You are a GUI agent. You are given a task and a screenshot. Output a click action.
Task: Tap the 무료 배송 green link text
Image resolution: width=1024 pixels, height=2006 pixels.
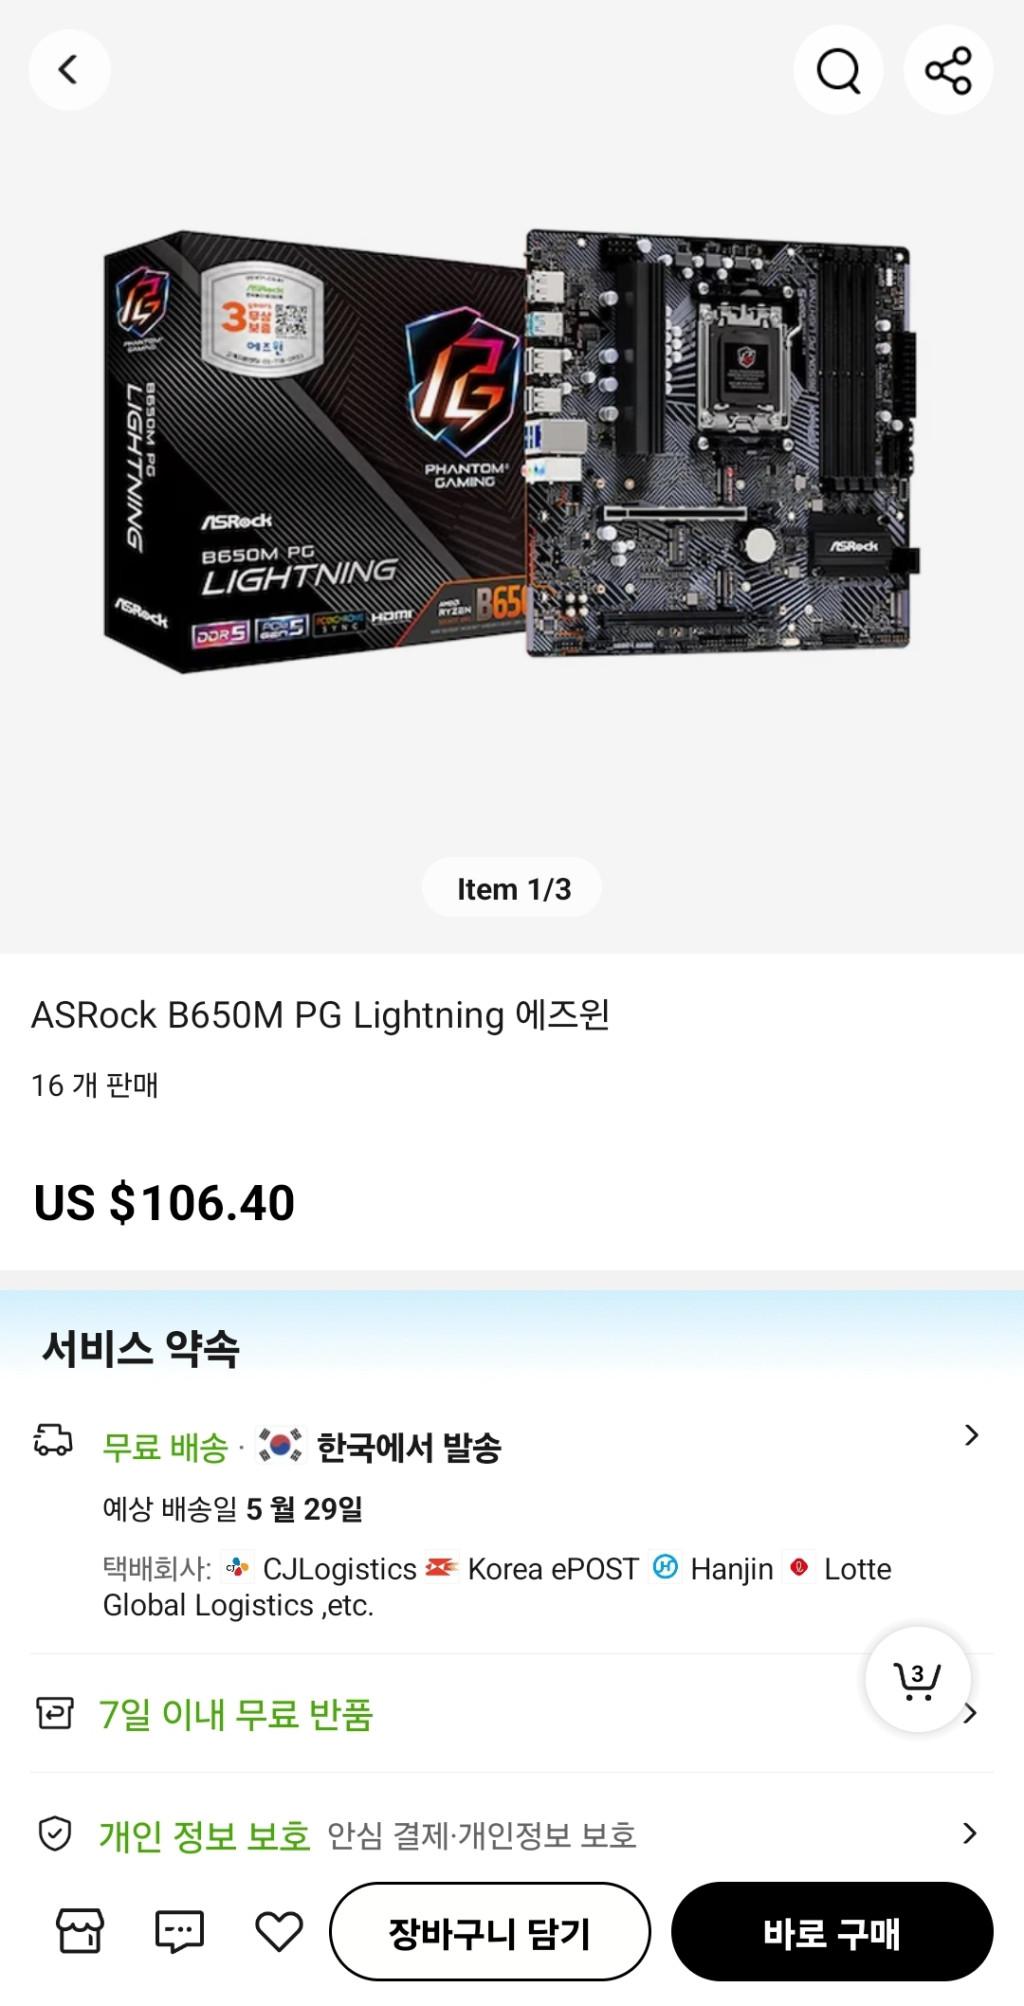166,1448
